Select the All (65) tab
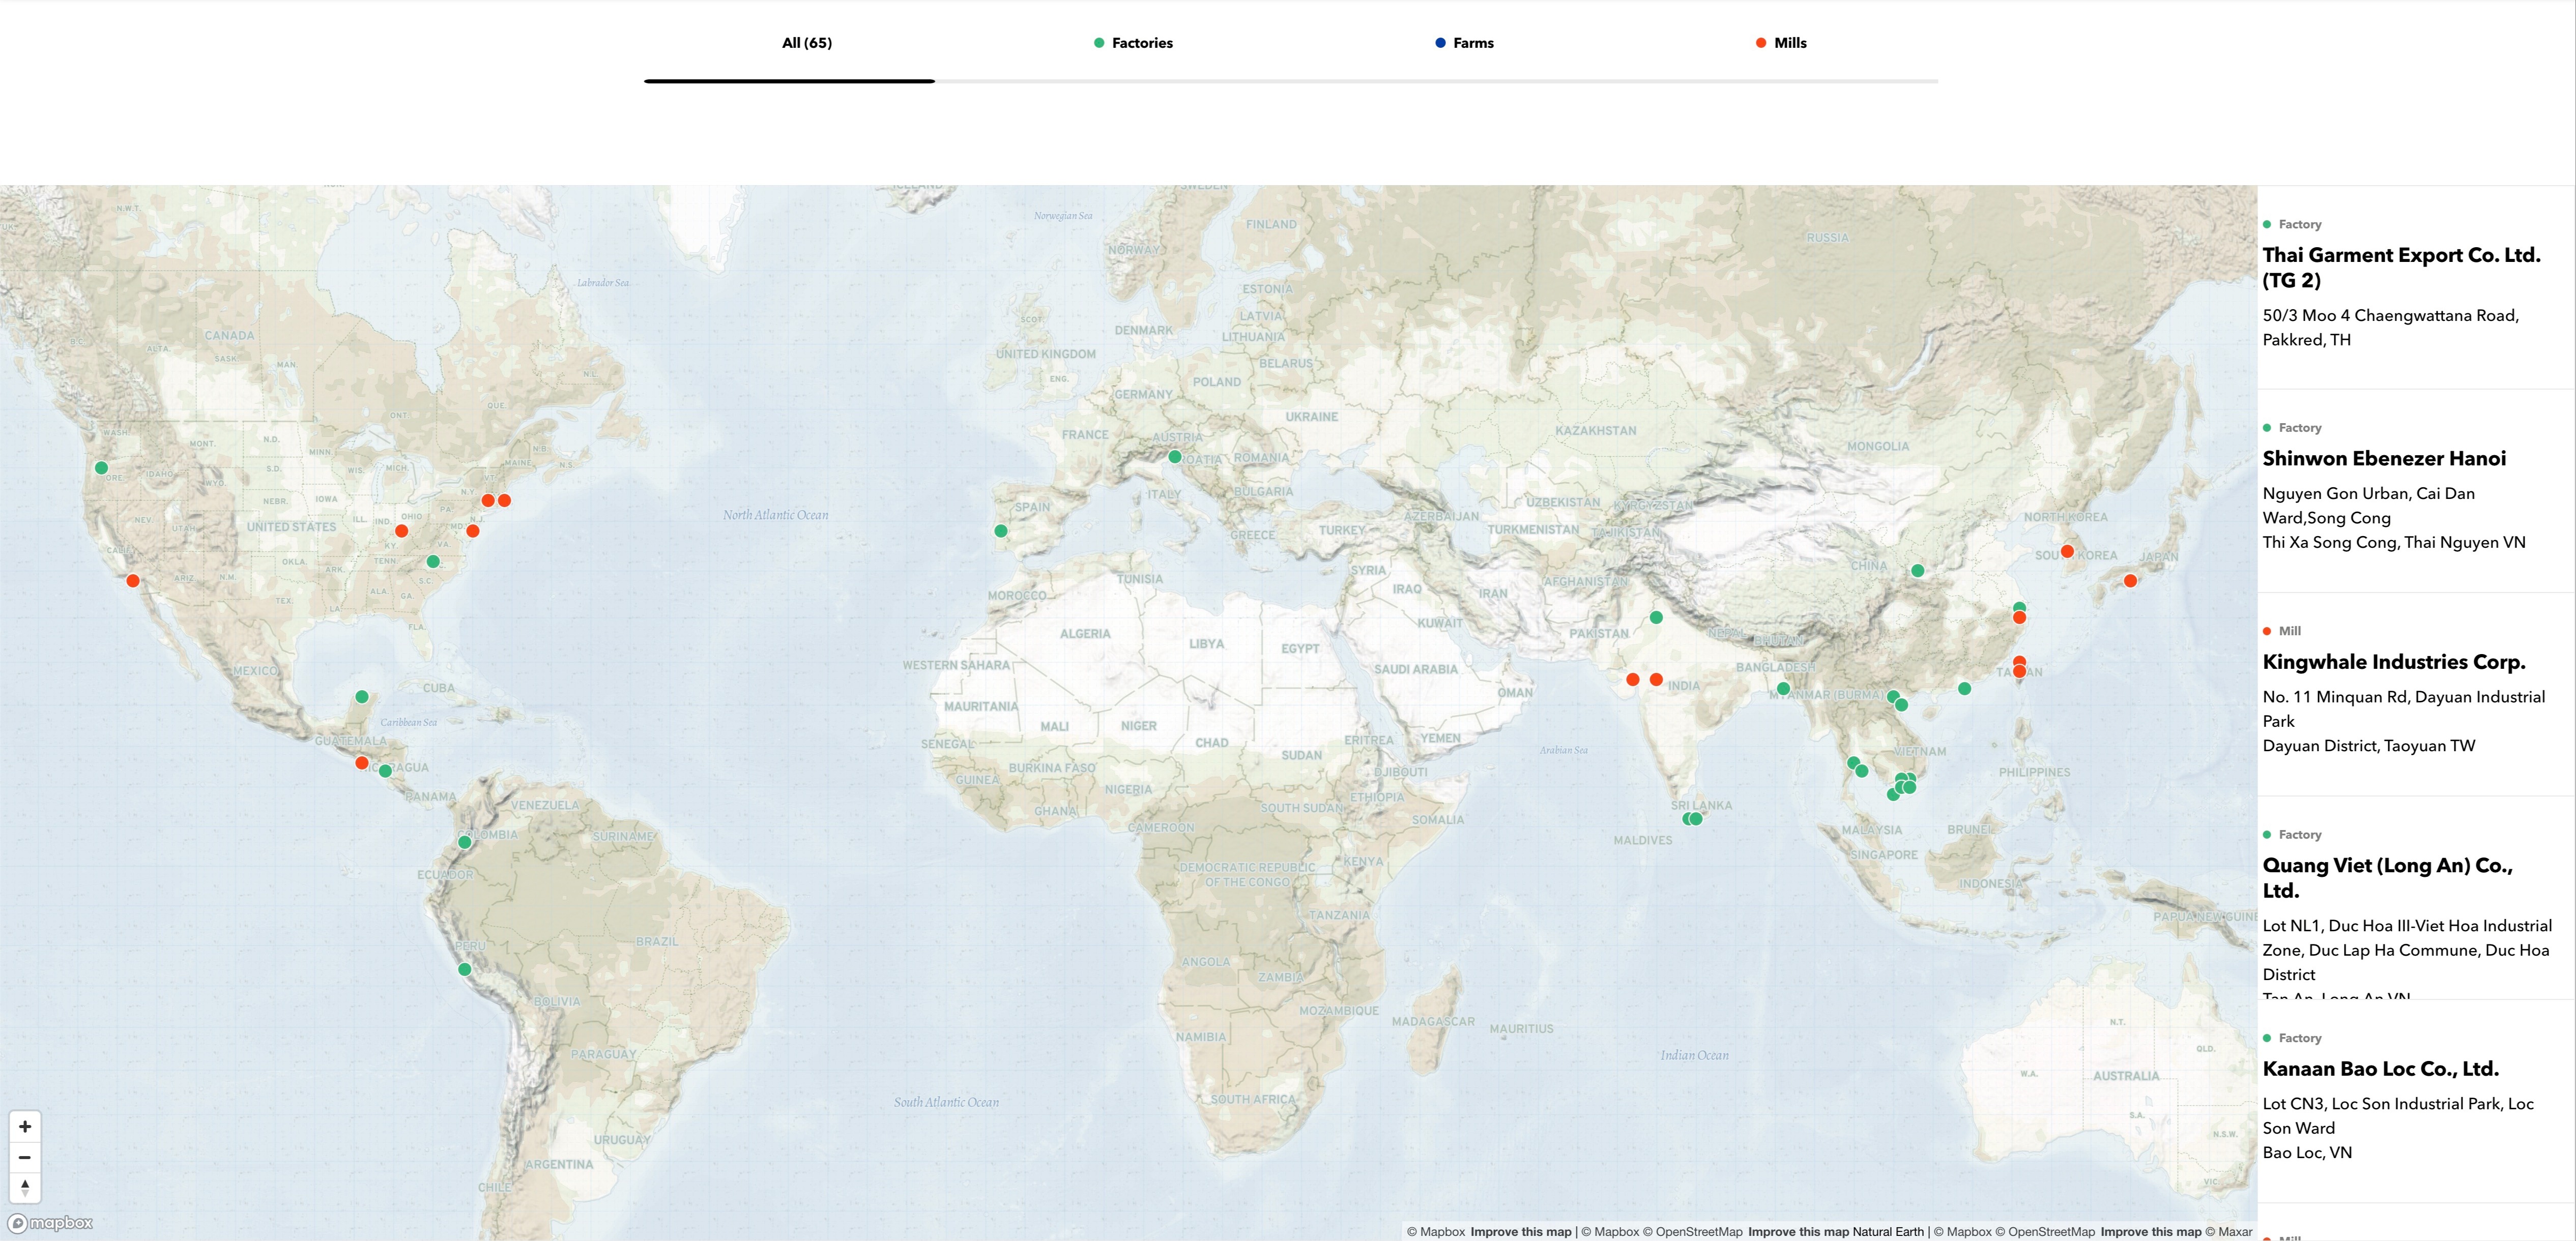The image size is (2576, 1241). (807, 43)
